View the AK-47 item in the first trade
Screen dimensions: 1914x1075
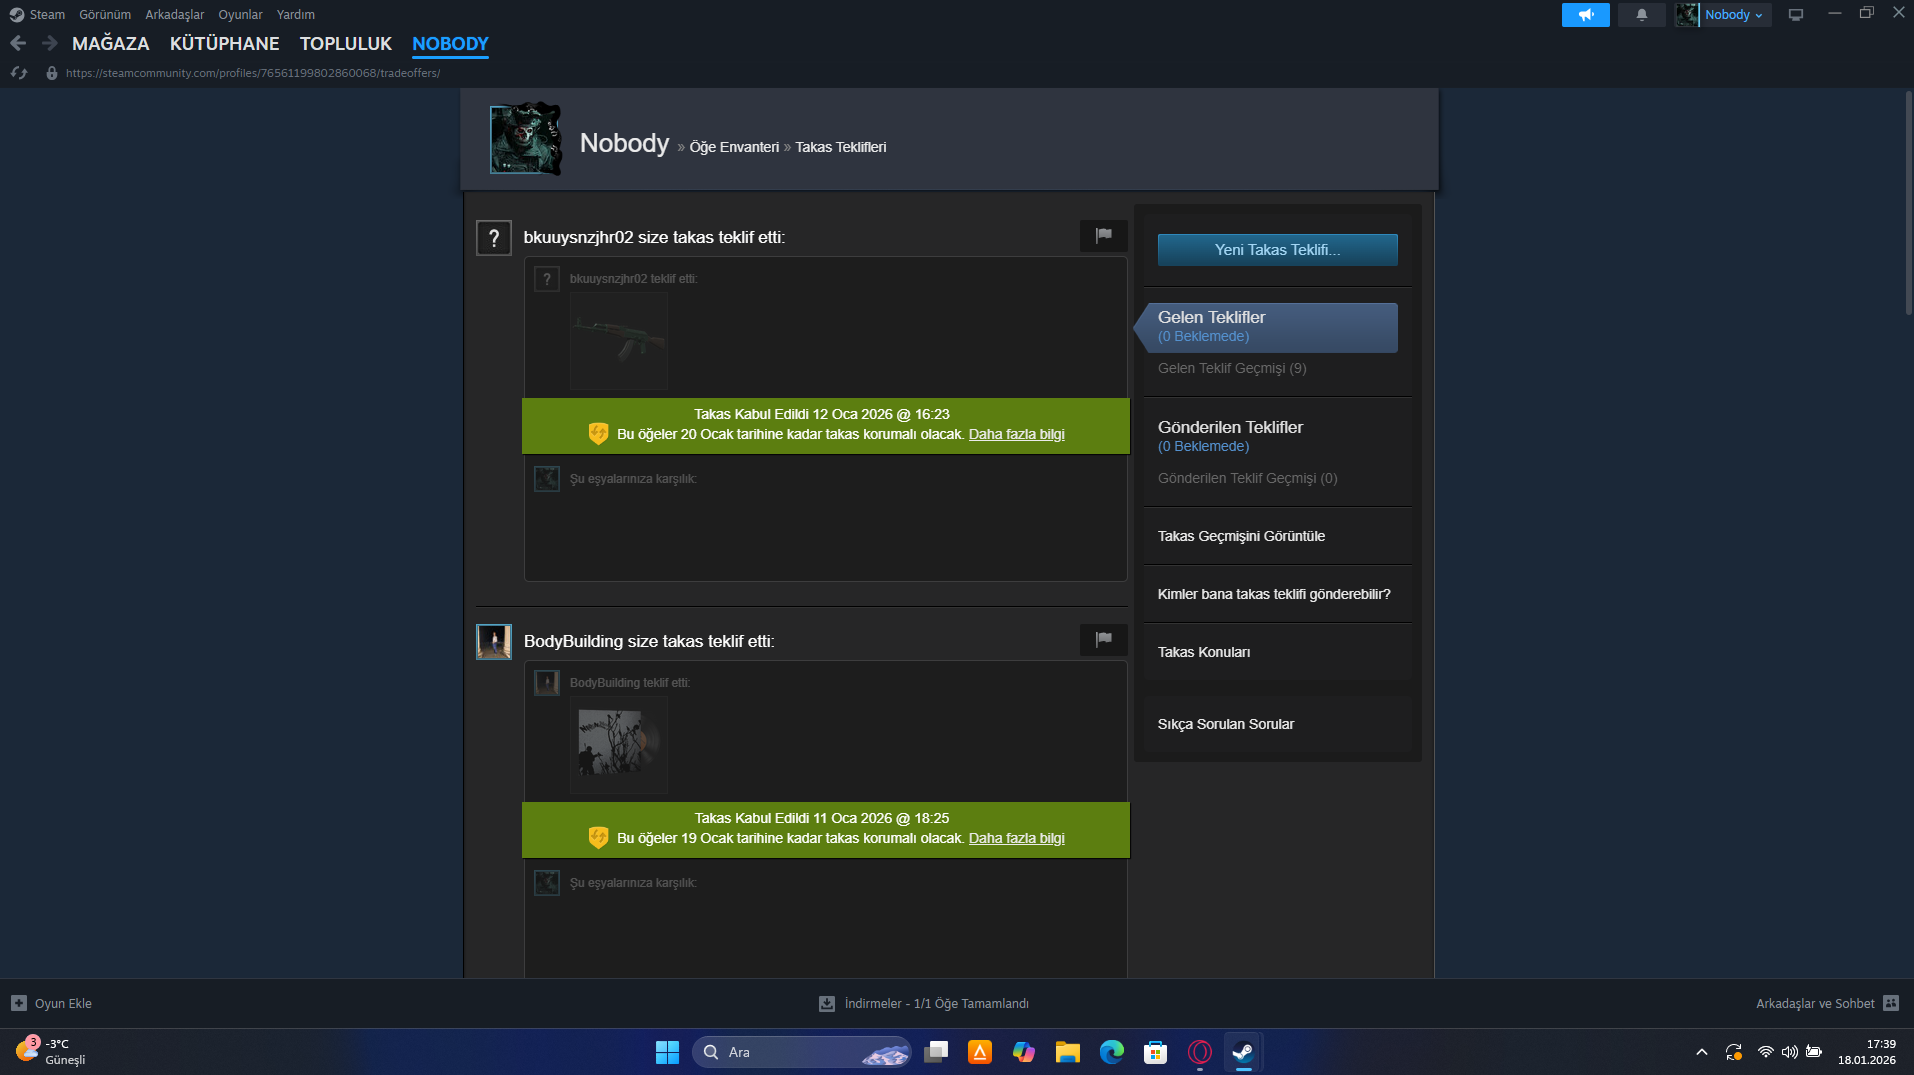tap(619, 341)
